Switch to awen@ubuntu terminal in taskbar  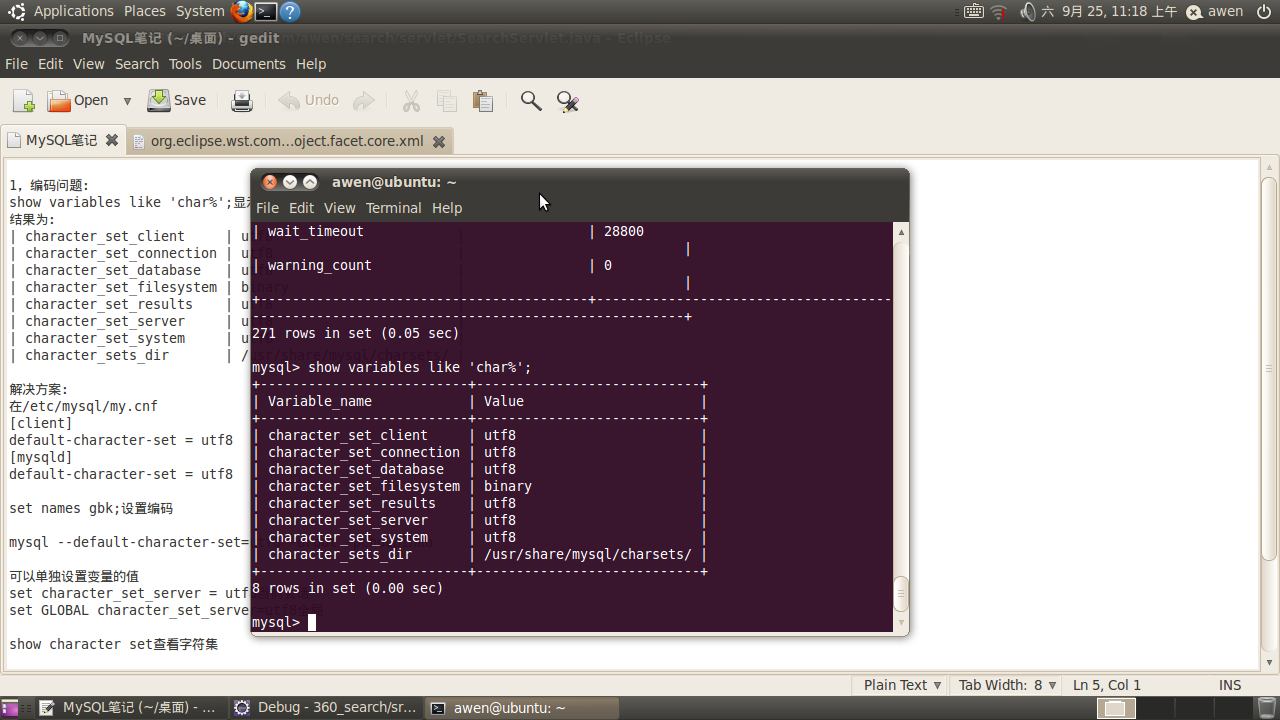click(521, 708)
